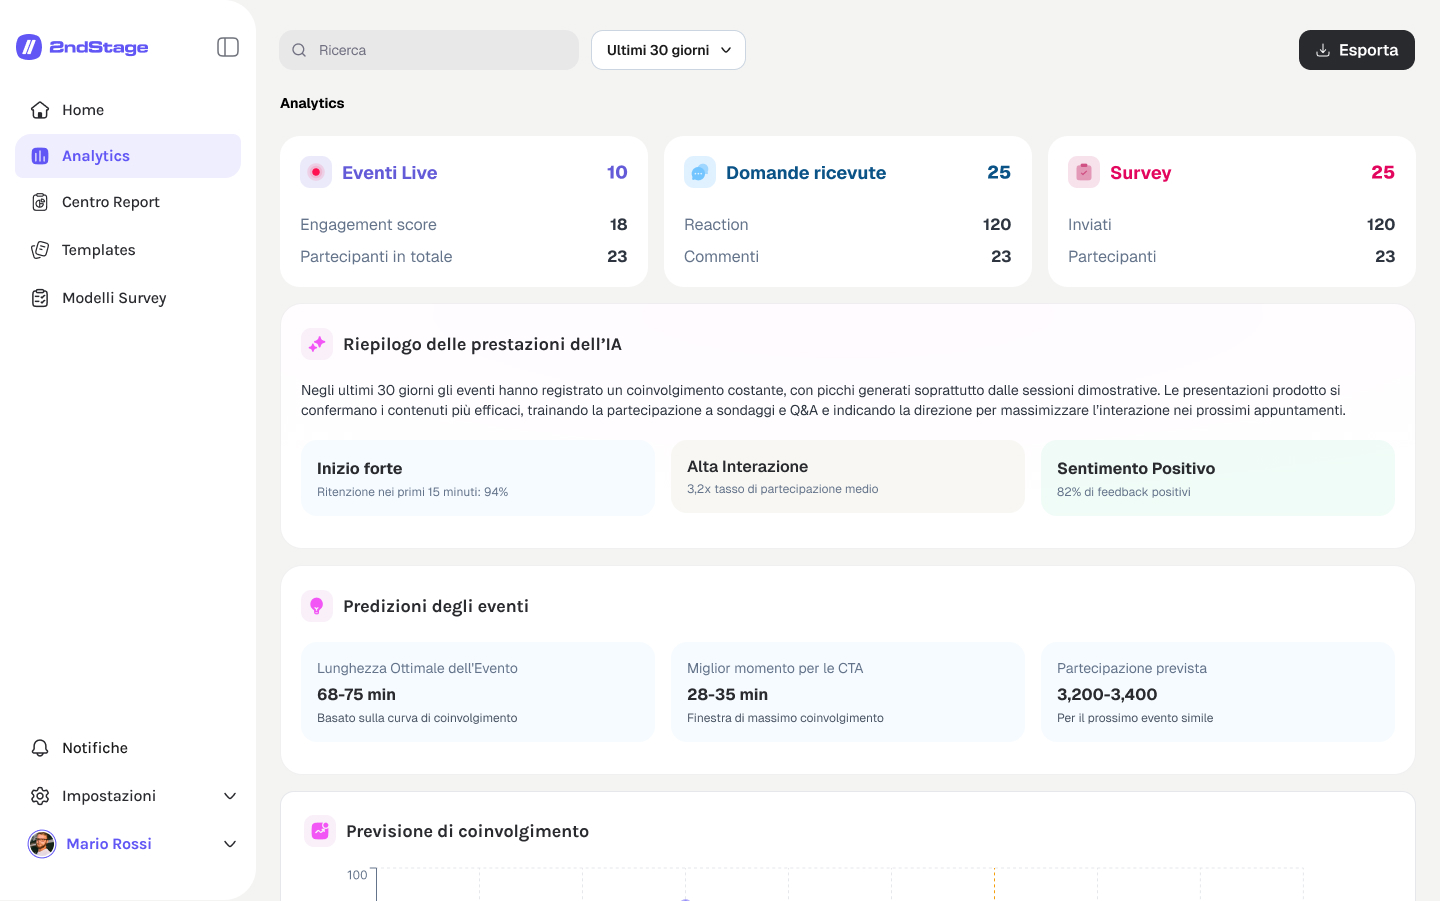
Task: Click the Impostazioni gear icon
Action: 40,796
